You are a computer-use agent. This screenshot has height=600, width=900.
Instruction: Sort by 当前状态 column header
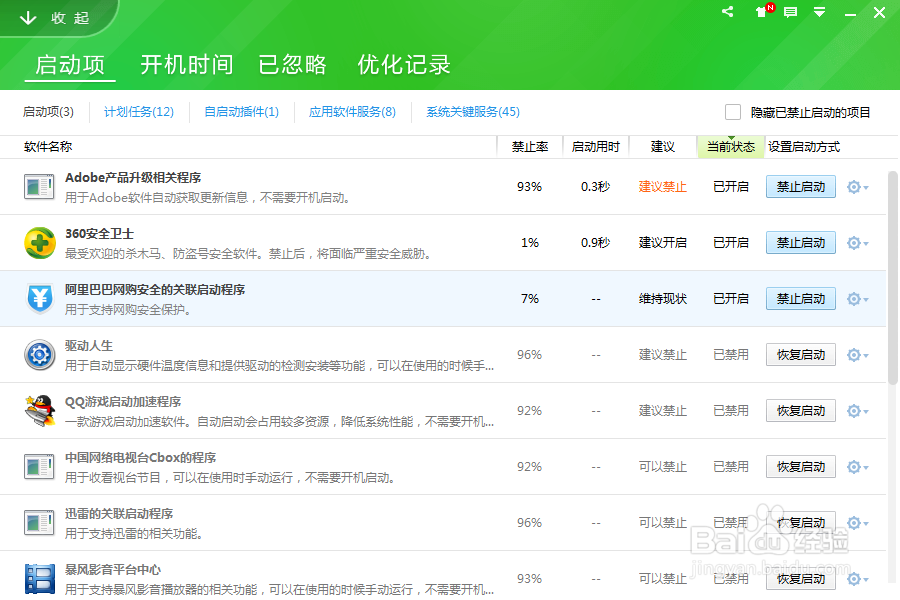[731, 147]
